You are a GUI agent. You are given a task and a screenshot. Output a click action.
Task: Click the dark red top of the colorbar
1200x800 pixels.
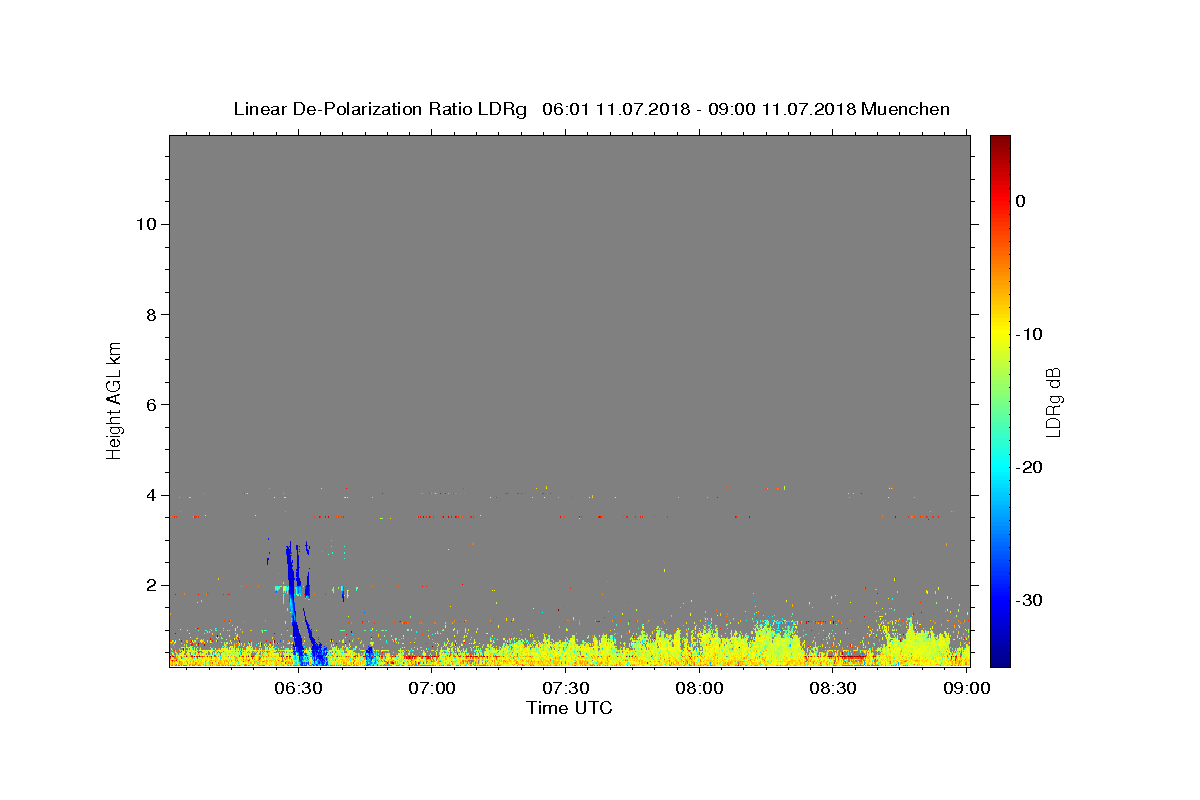coord(1000,142)
